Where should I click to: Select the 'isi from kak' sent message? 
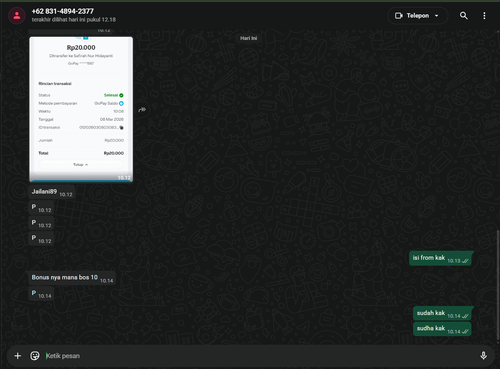(440, 258)
